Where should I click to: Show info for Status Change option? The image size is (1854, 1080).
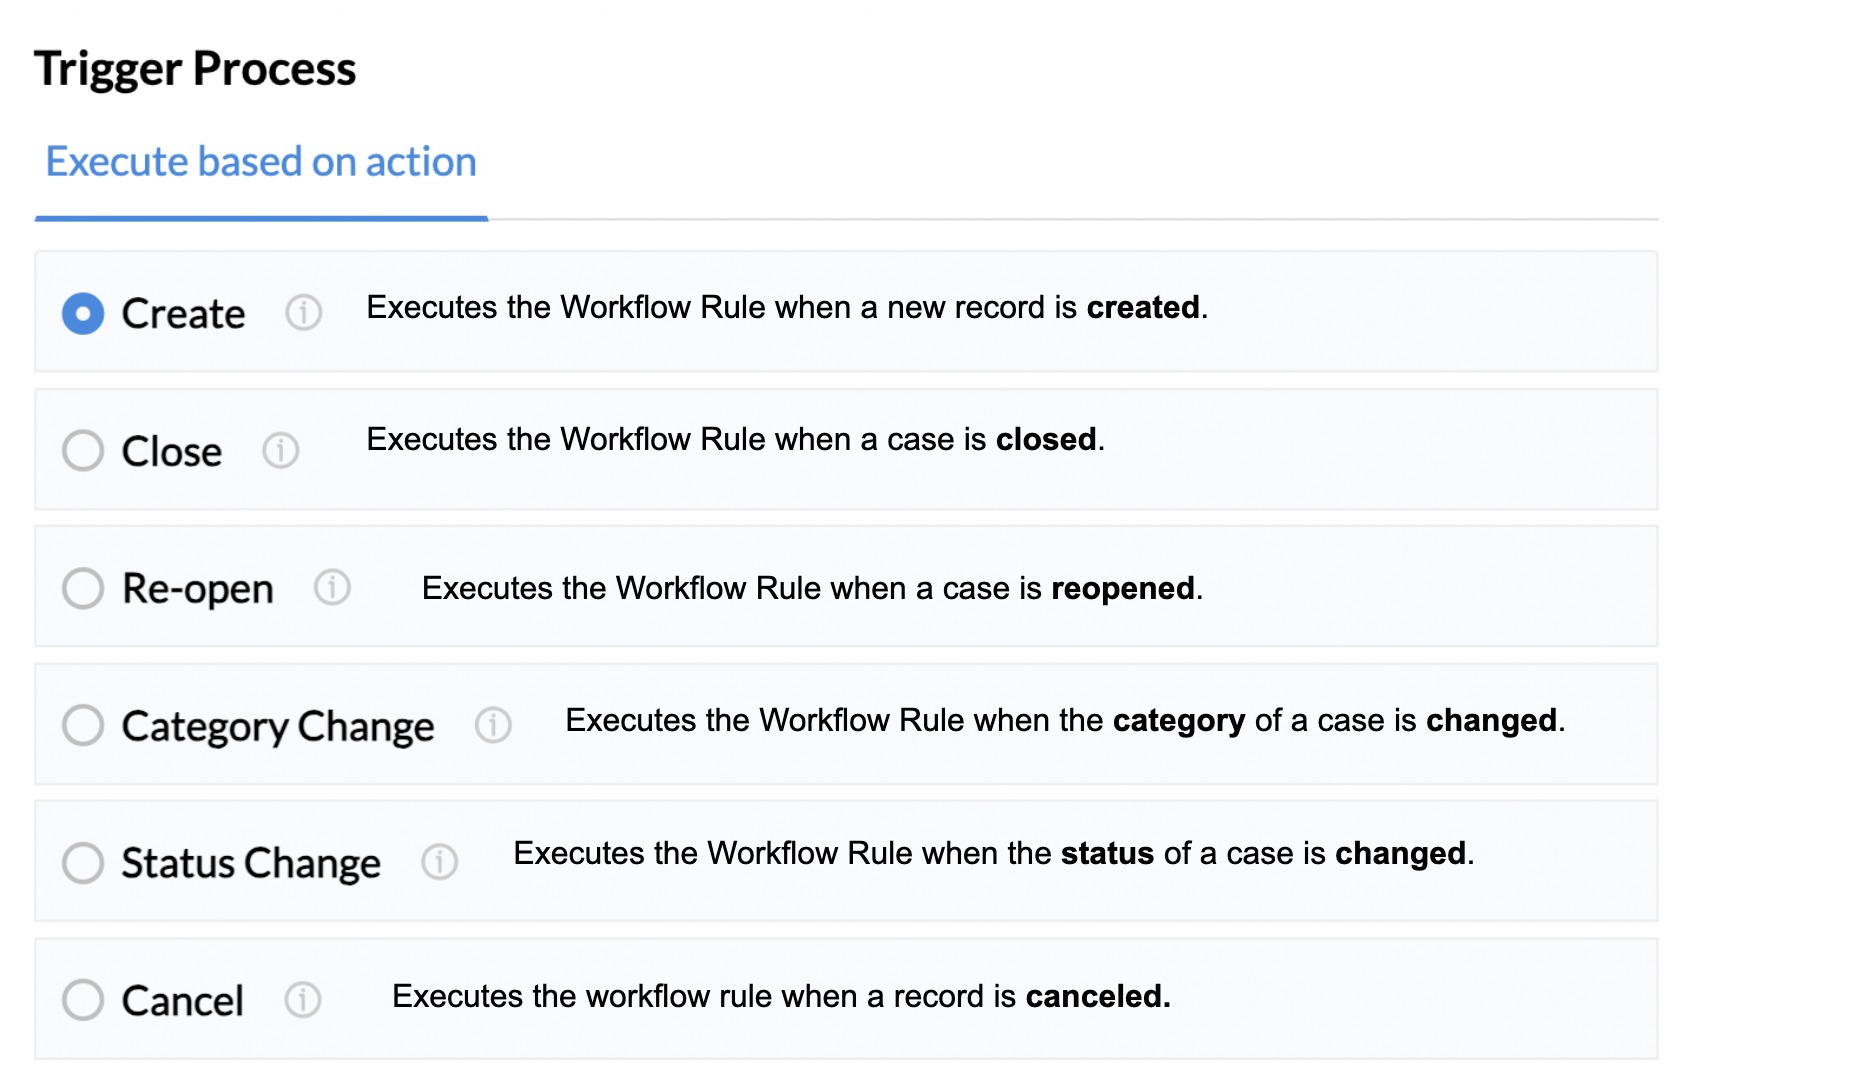pos(439,861)
